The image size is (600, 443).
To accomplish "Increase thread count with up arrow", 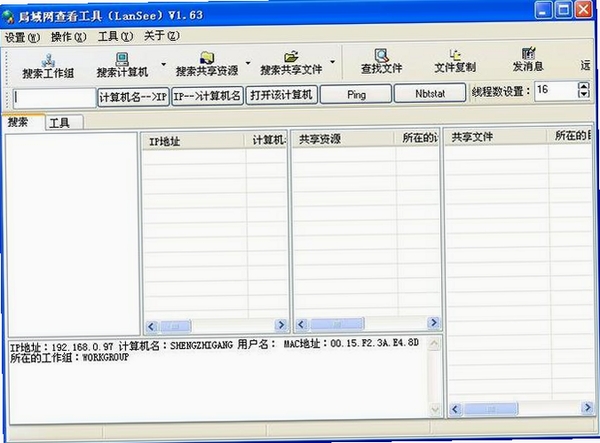I will [584, 86].
